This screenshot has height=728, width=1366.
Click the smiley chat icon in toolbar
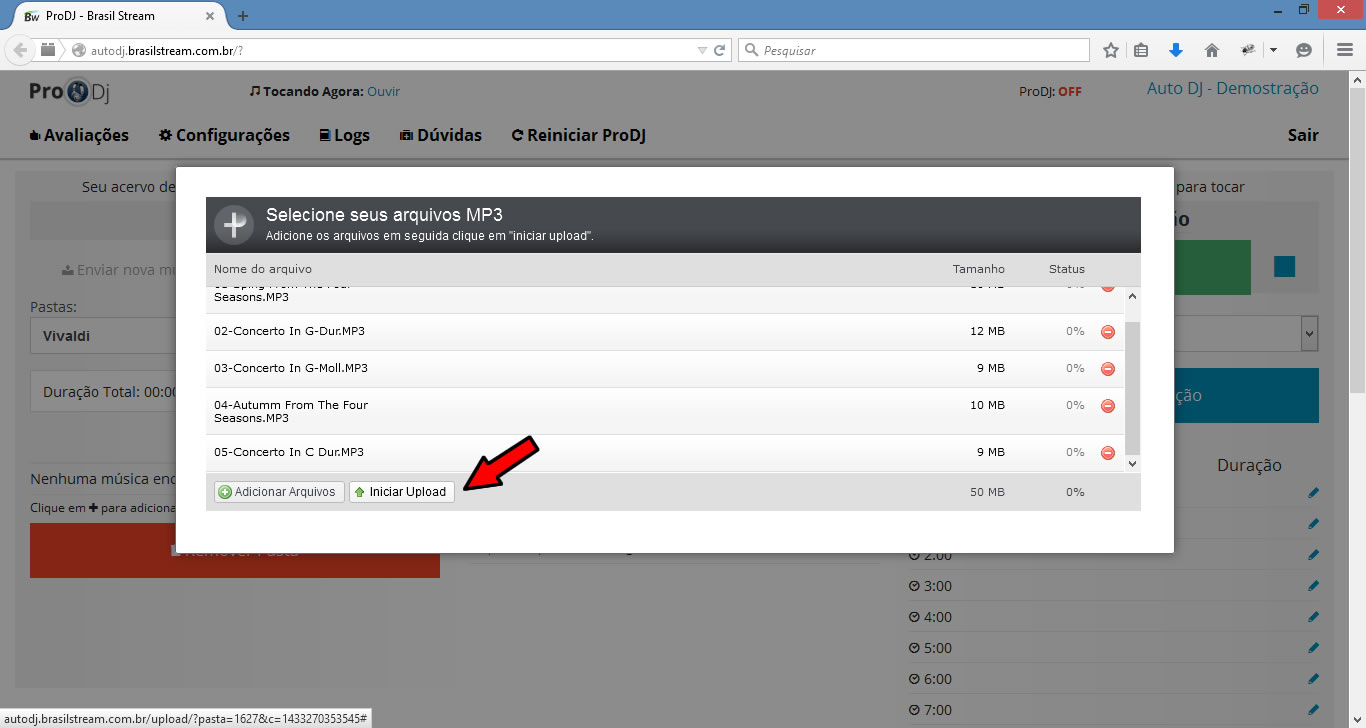pos(1304,50)
